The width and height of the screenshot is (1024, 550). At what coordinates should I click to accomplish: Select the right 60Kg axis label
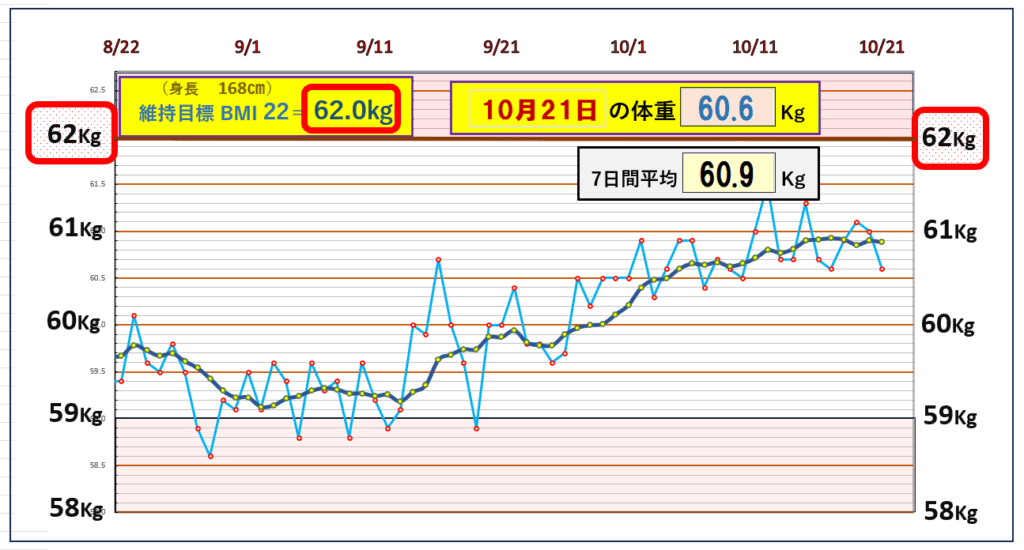[x=949, y=324]
